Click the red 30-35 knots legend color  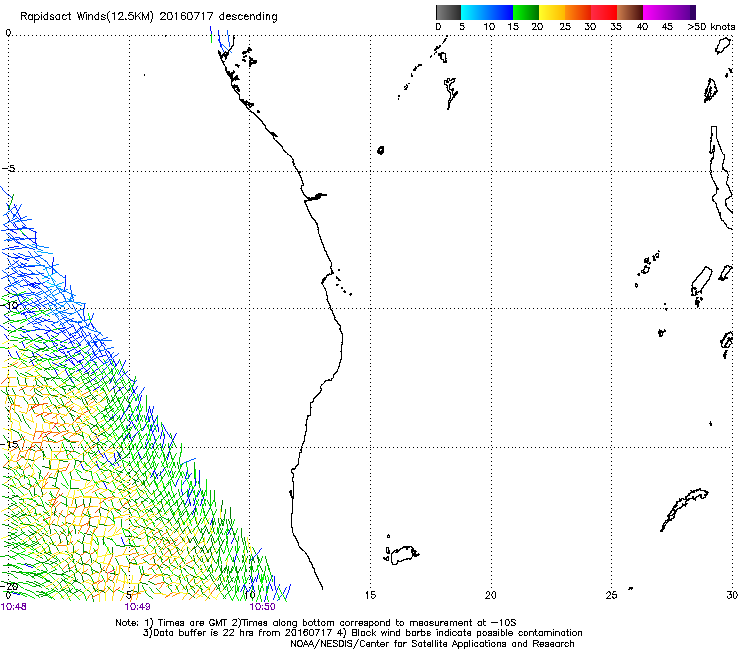604,12
